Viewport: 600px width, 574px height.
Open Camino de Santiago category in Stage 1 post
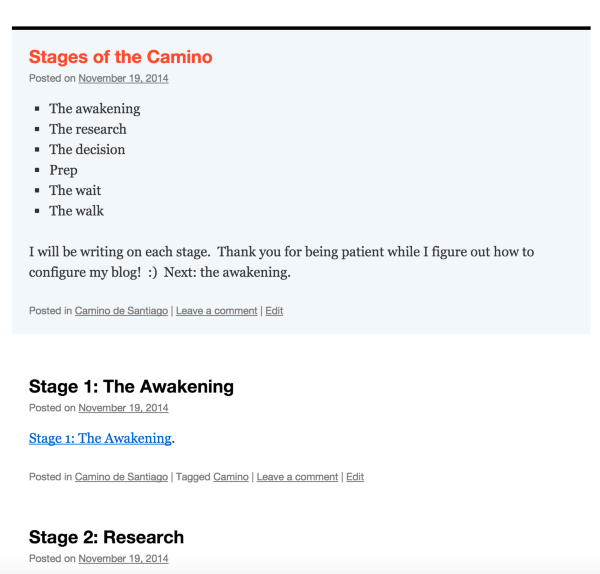pyautogui.click(x=121, y=477)
